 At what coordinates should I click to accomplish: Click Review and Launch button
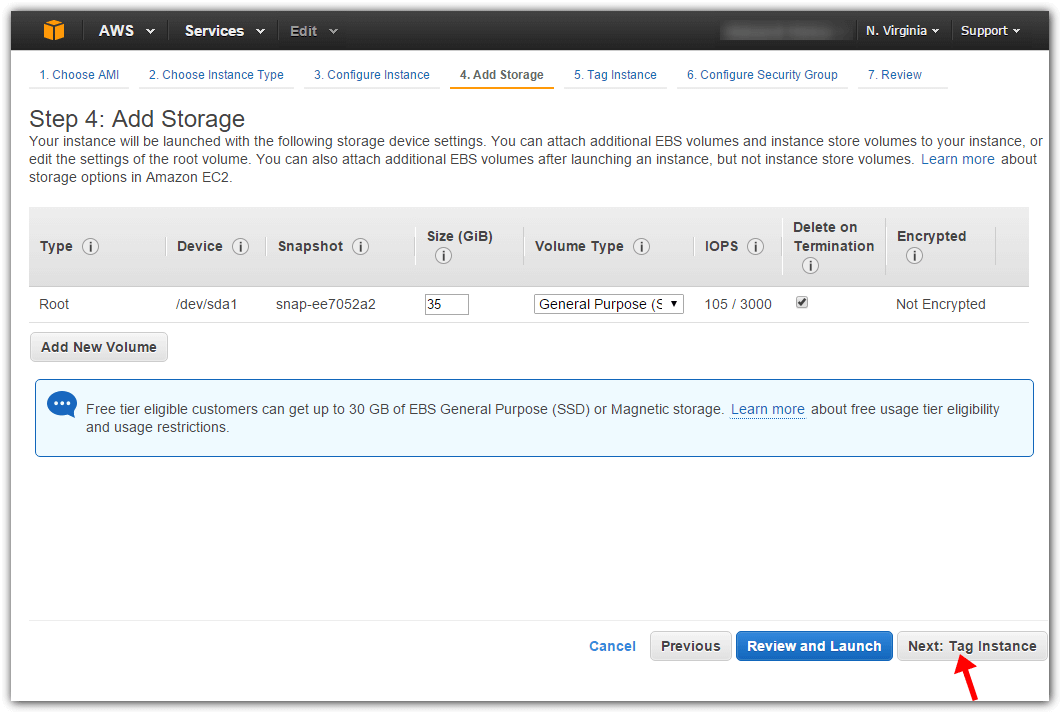point(814,646)
